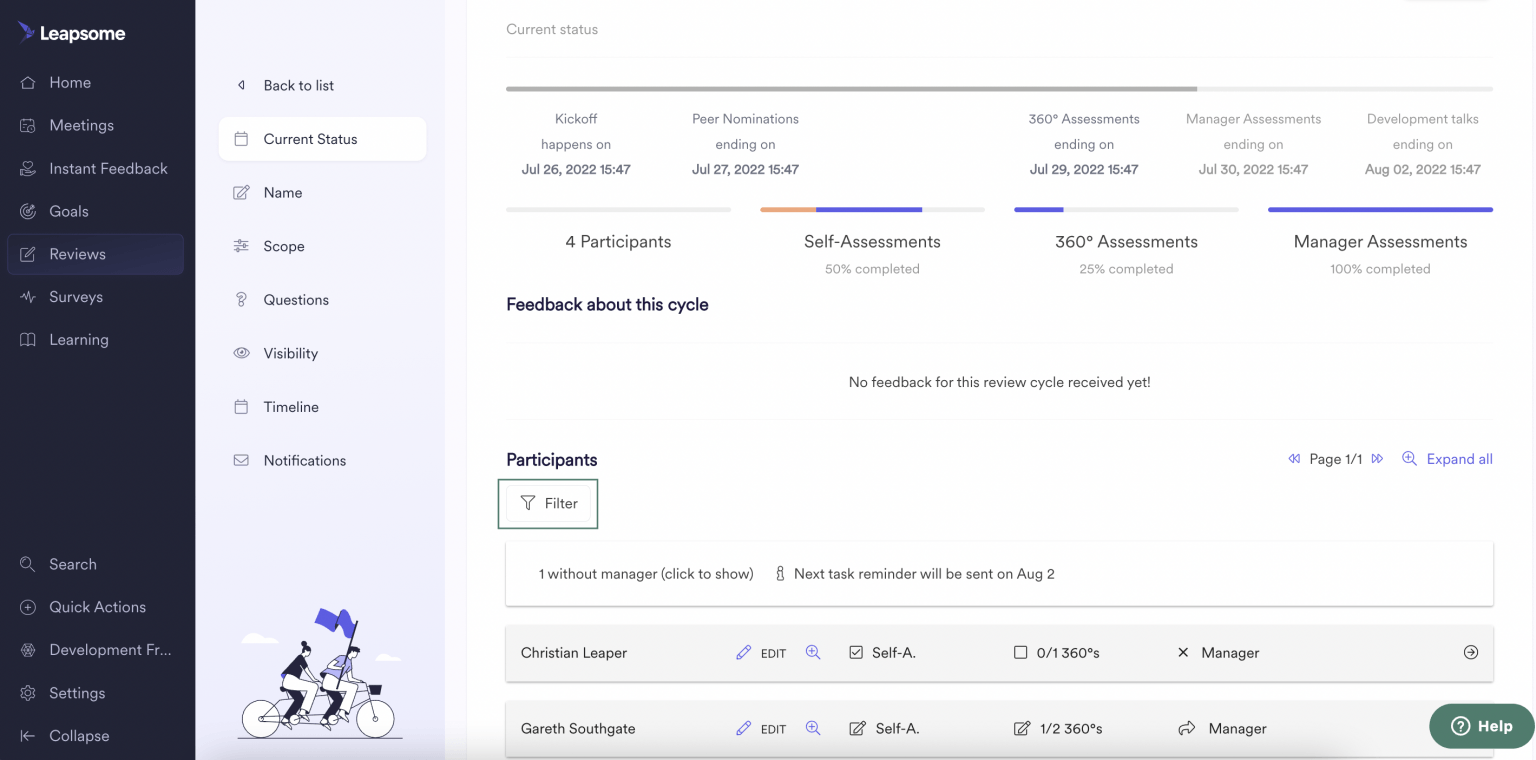Open the Filter options for Participants

548,503
